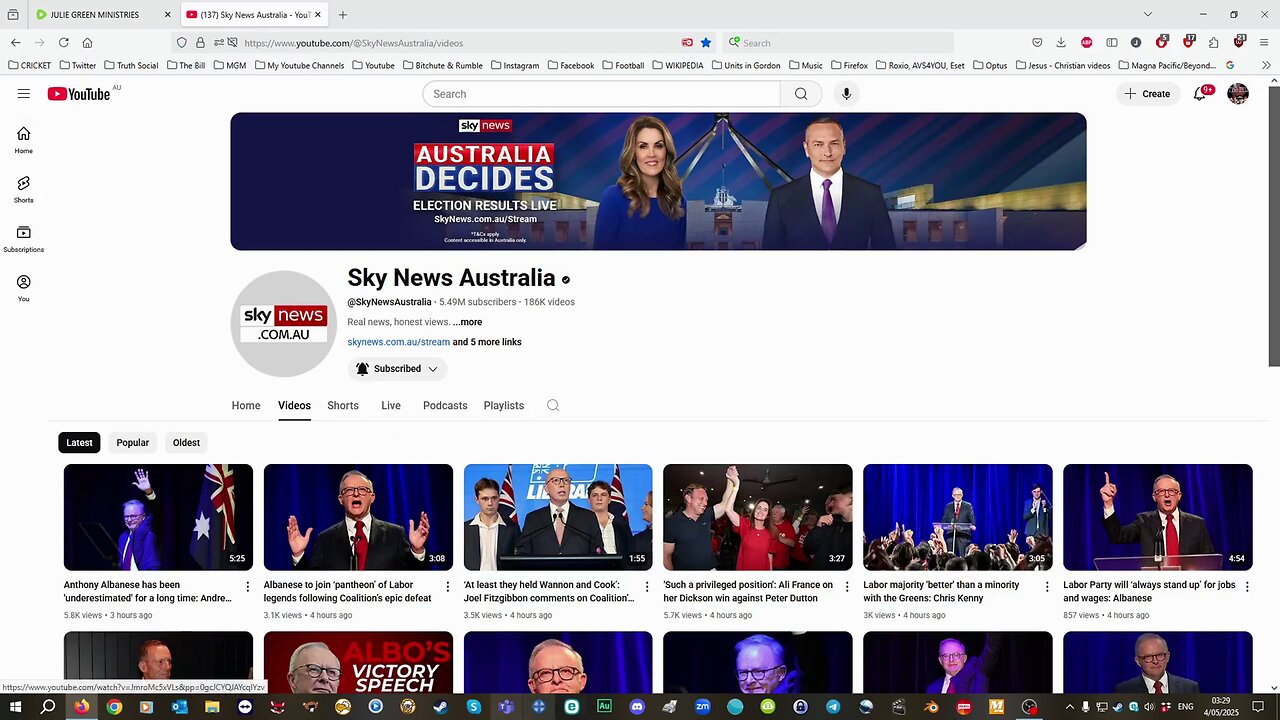
Task: Open Firefox downloads panel
Action: point(1061,43)
